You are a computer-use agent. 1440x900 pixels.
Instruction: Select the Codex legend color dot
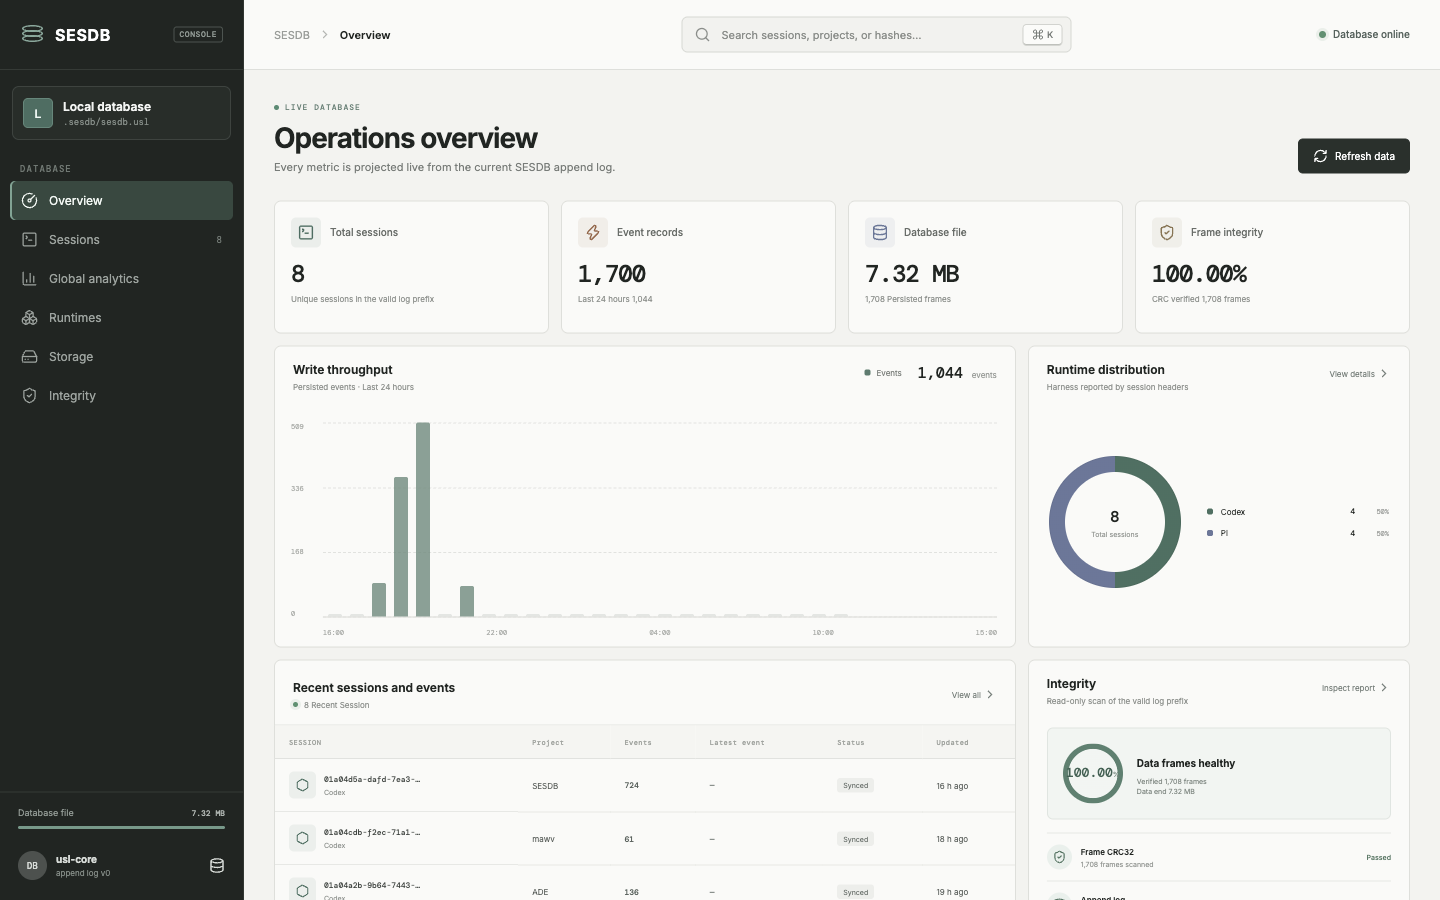pos(1210,512)
